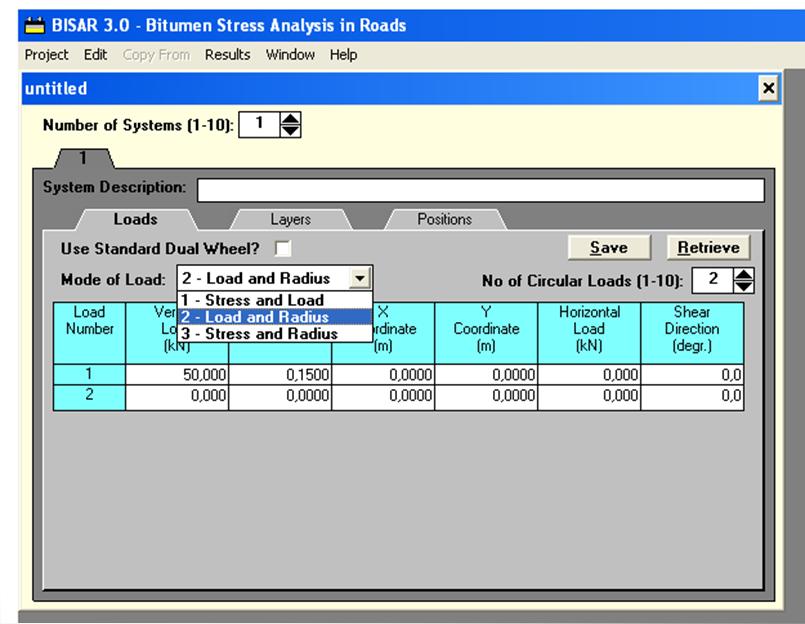Select load number 1 row header
Viewport: 805px width, 624px height.
89,374
